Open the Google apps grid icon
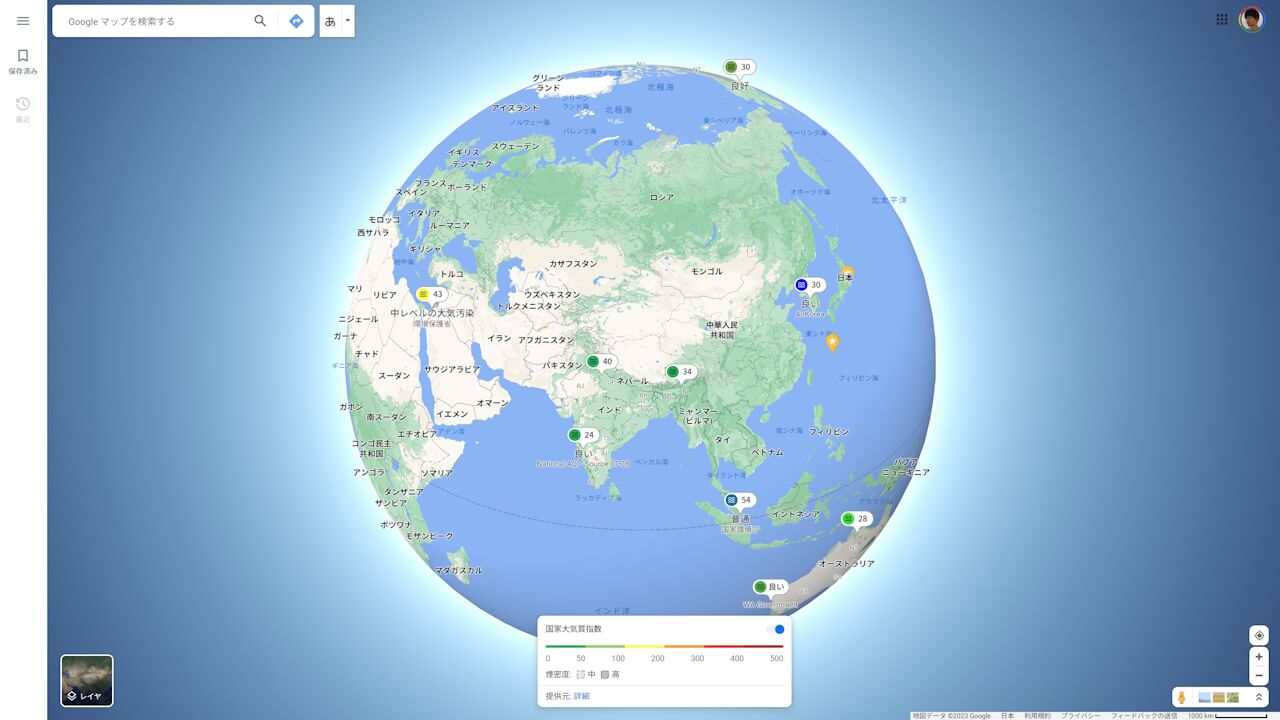Viewport: 1280px width, 720px height. (1221, 19)
